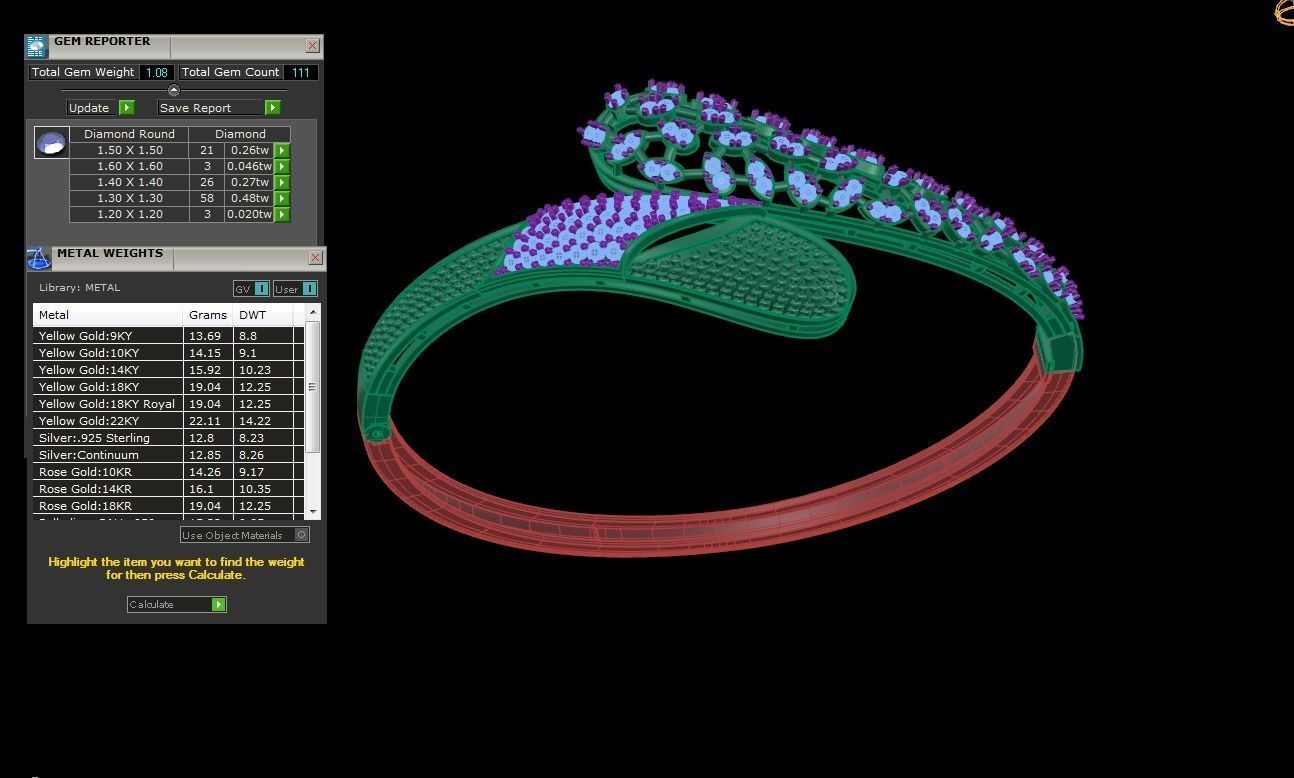Collapse the Gem Reporter summary with arrow handle
Viewport: 1294px width, 778px height.
click(x=173, y=90)
